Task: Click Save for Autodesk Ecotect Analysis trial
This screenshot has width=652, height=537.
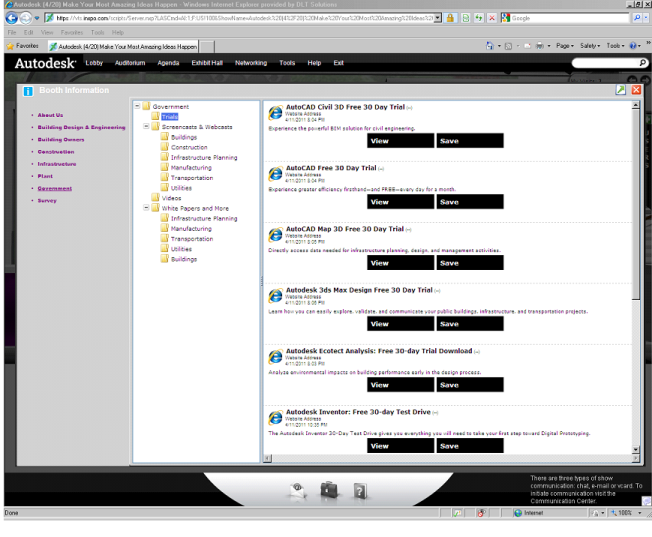Action: 470,384
